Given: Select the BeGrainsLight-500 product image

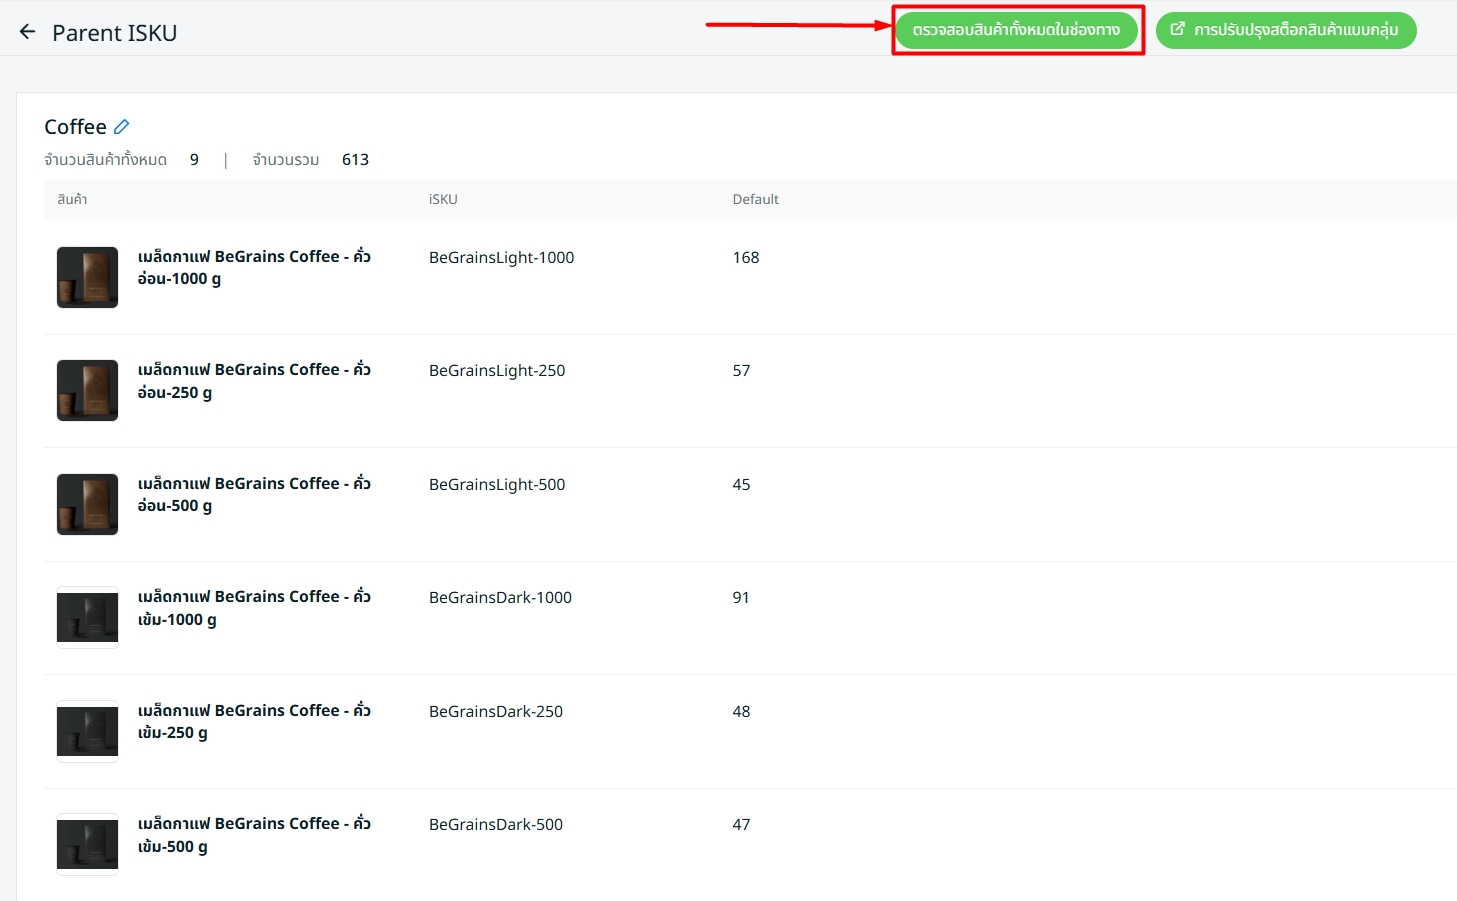Looking at the screenshot, I should click(88, 504).
